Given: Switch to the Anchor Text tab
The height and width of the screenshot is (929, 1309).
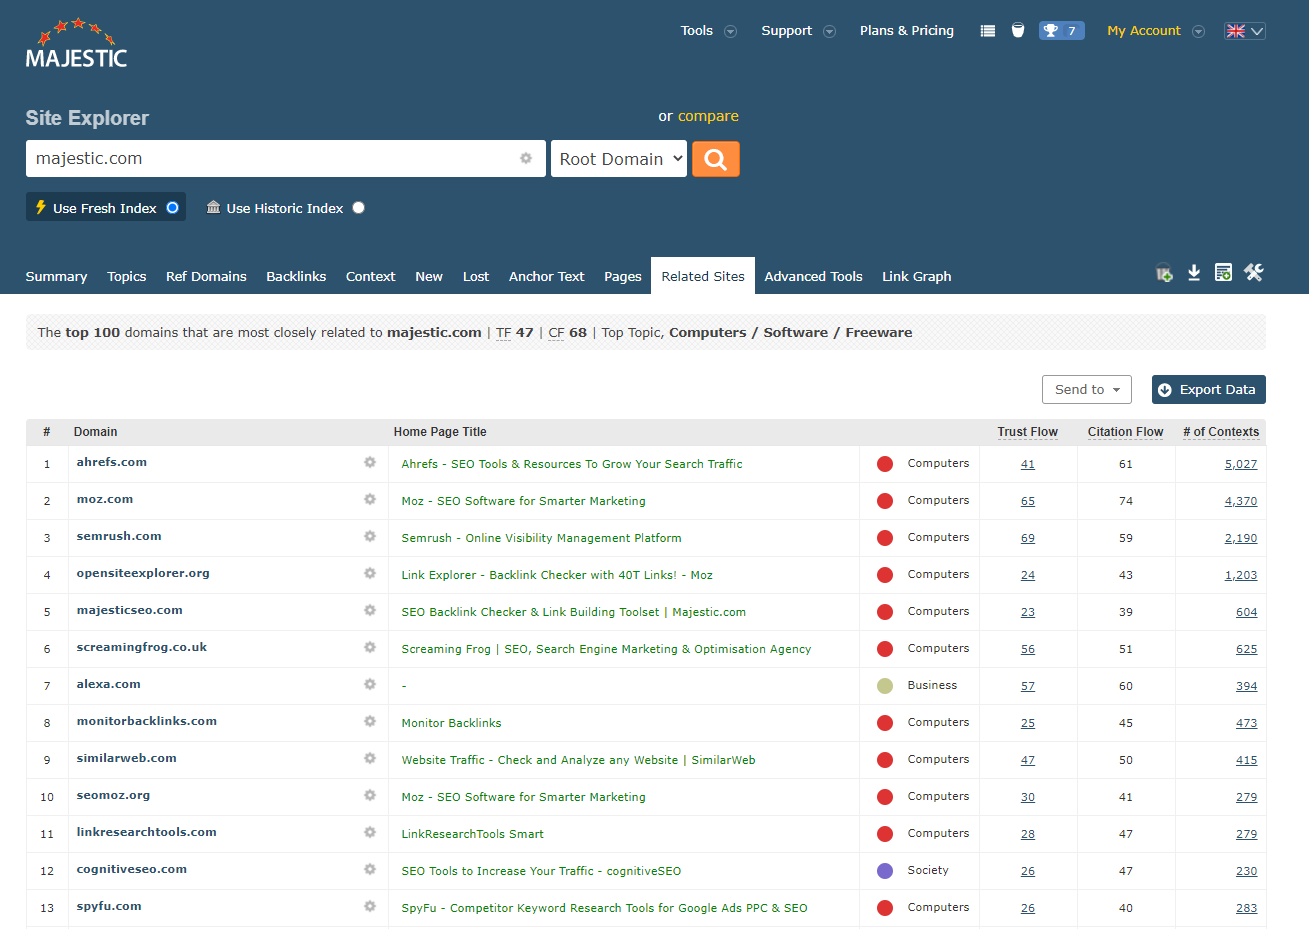Looking at the screenshot, I should pos(546,276).
